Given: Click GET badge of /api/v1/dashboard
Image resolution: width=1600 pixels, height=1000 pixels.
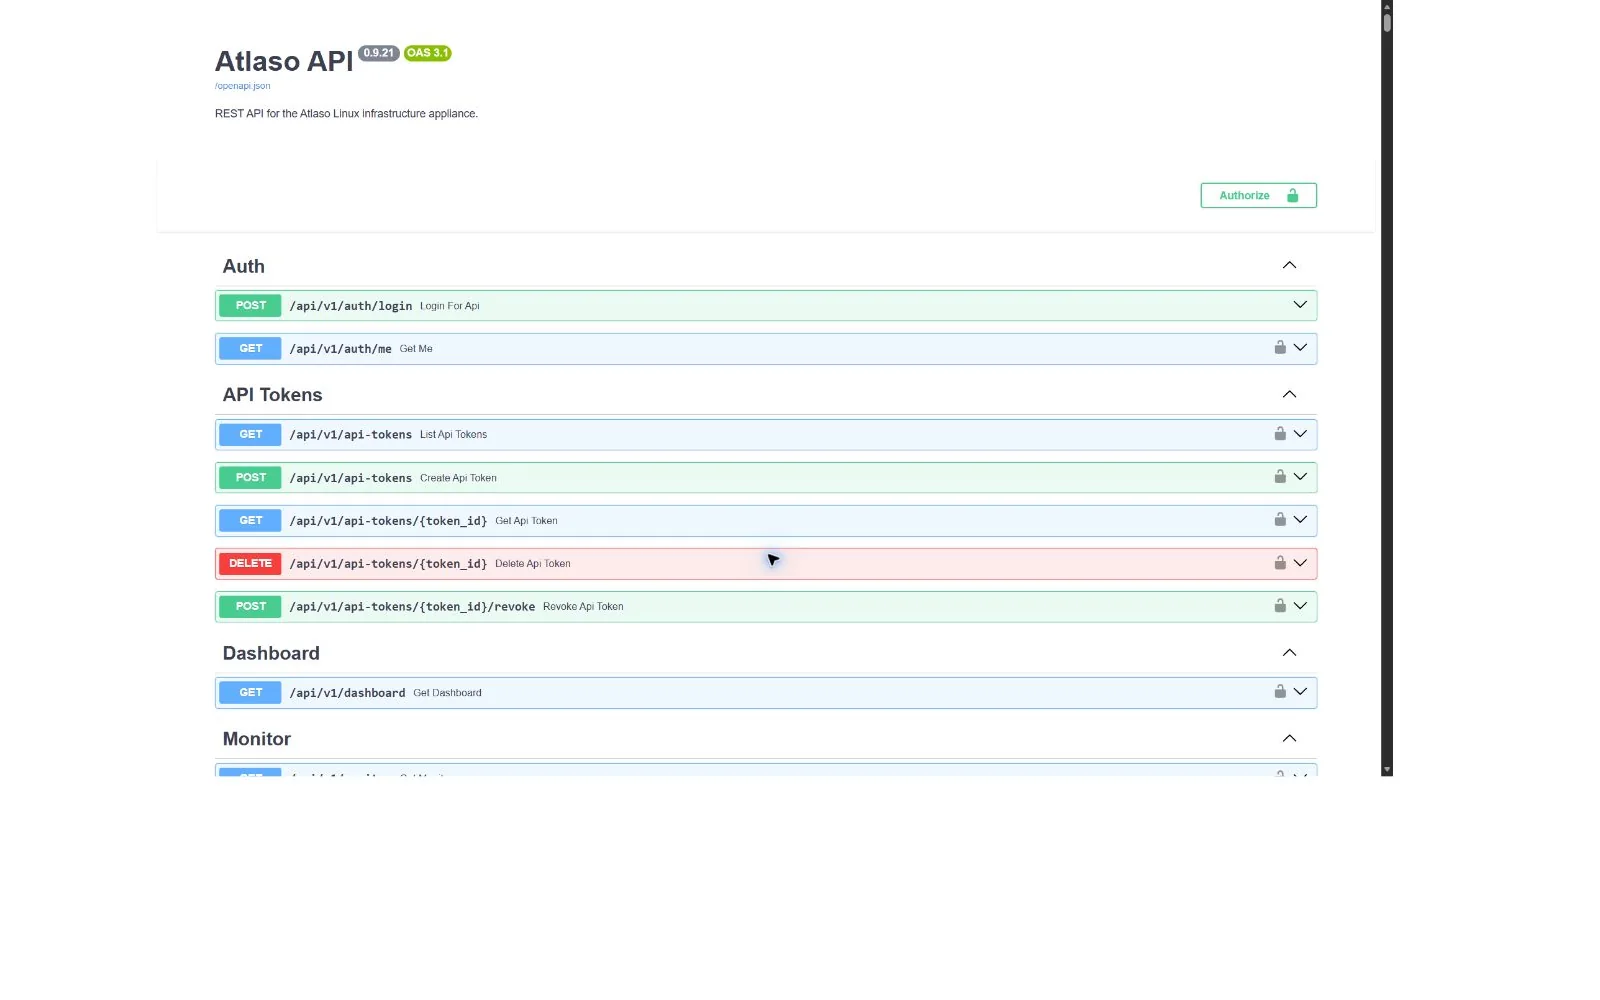Looking at the screenshot, I should [250, 693].
